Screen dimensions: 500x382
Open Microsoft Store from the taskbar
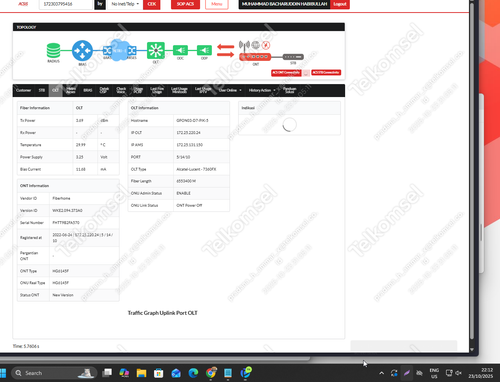click(x=159, y=373)
